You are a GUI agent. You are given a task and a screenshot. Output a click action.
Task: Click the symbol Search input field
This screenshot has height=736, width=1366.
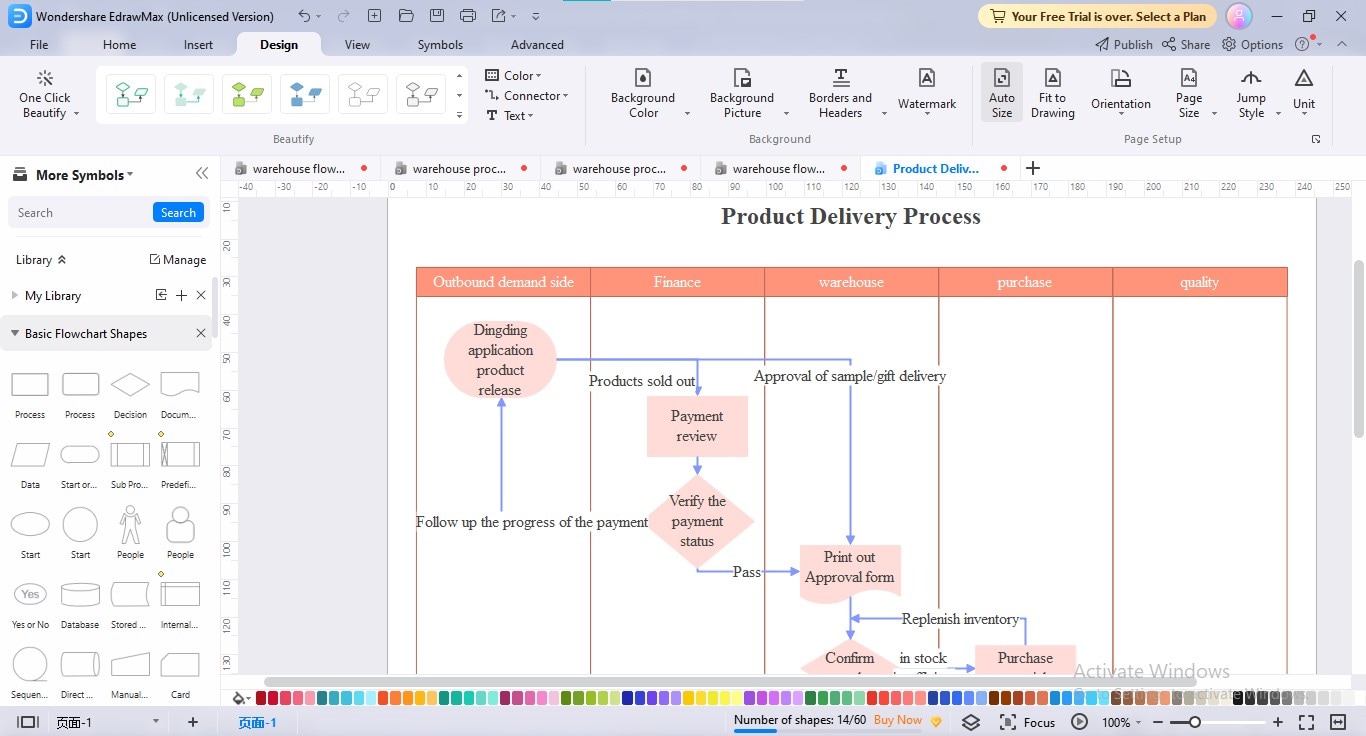pyautogui.click(x=80, y=212)
